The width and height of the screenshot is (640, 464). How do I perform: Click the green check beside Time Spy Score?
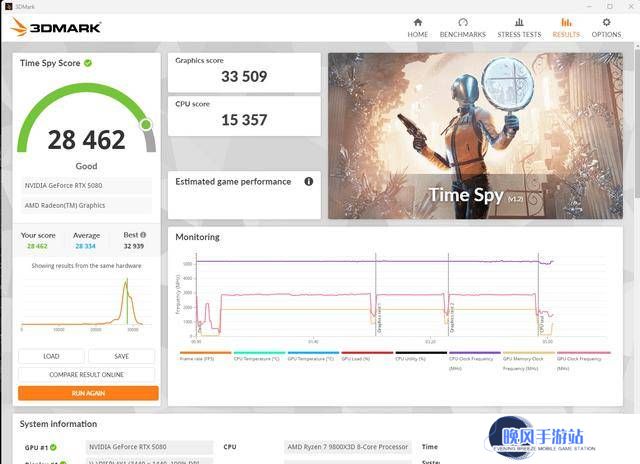click(88, 63)
